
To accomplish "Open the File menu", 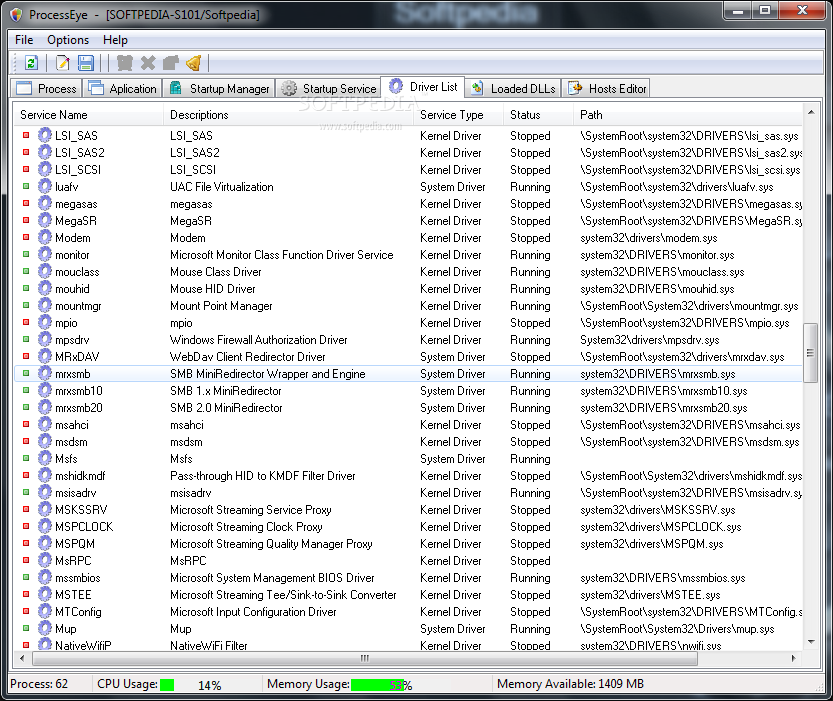I will pos(24,40).
